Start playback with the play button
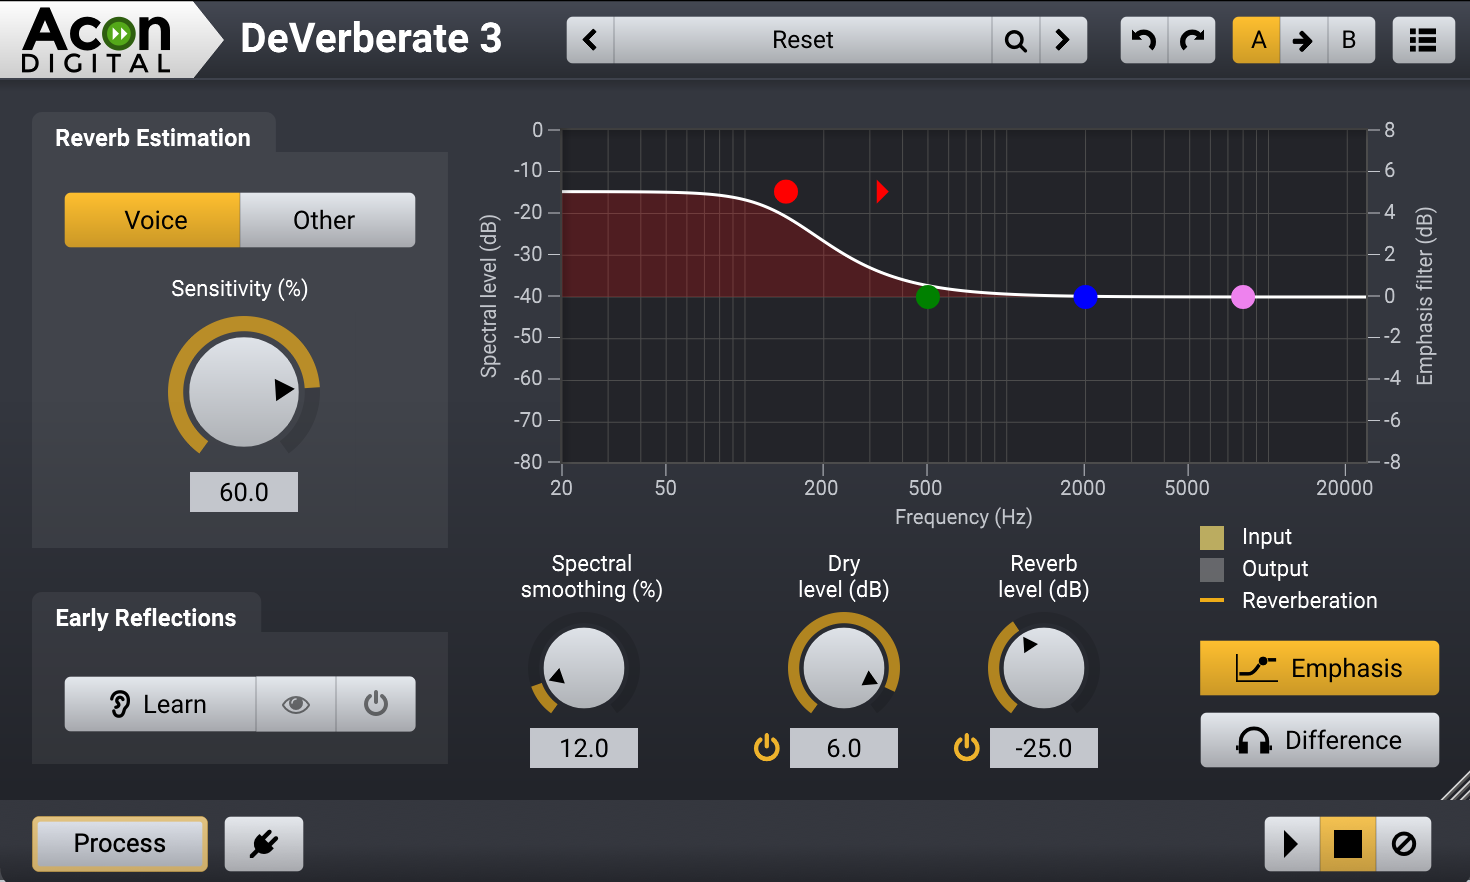 1291,844
